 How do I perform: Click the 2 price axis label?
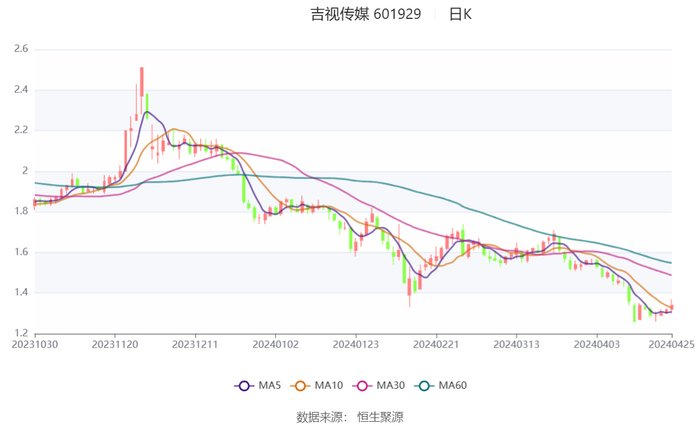24,171
